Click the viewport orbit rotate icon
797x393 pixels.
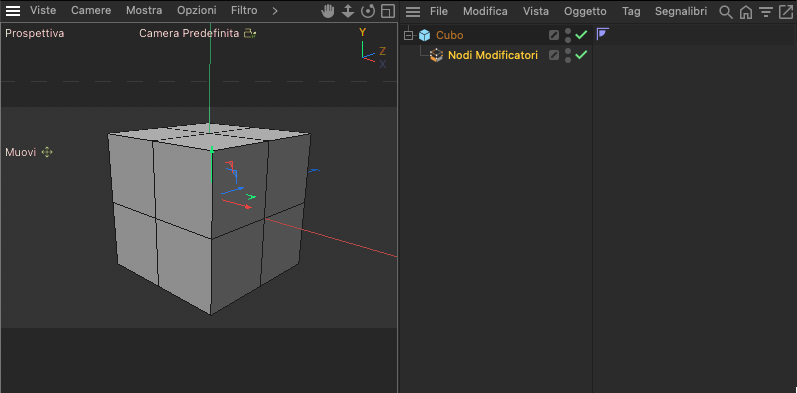(367, 11)
